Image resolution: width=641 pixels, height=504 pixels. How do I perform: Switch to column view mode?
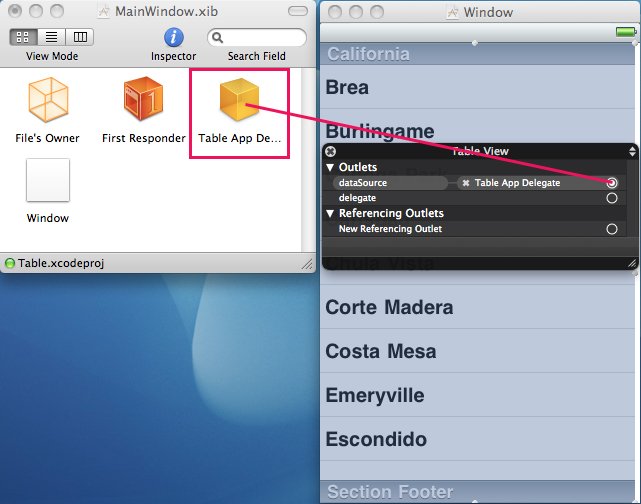(x=80, y=37)
